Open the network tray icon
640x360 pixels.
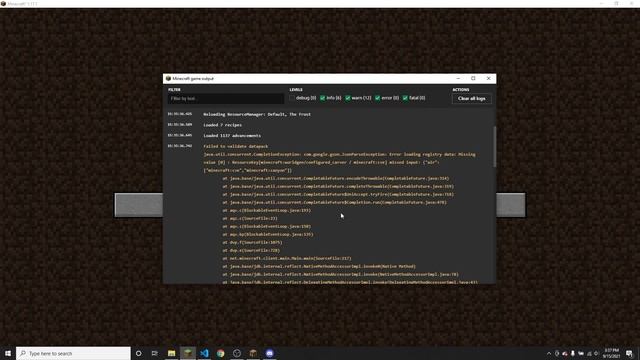[589, 353]
